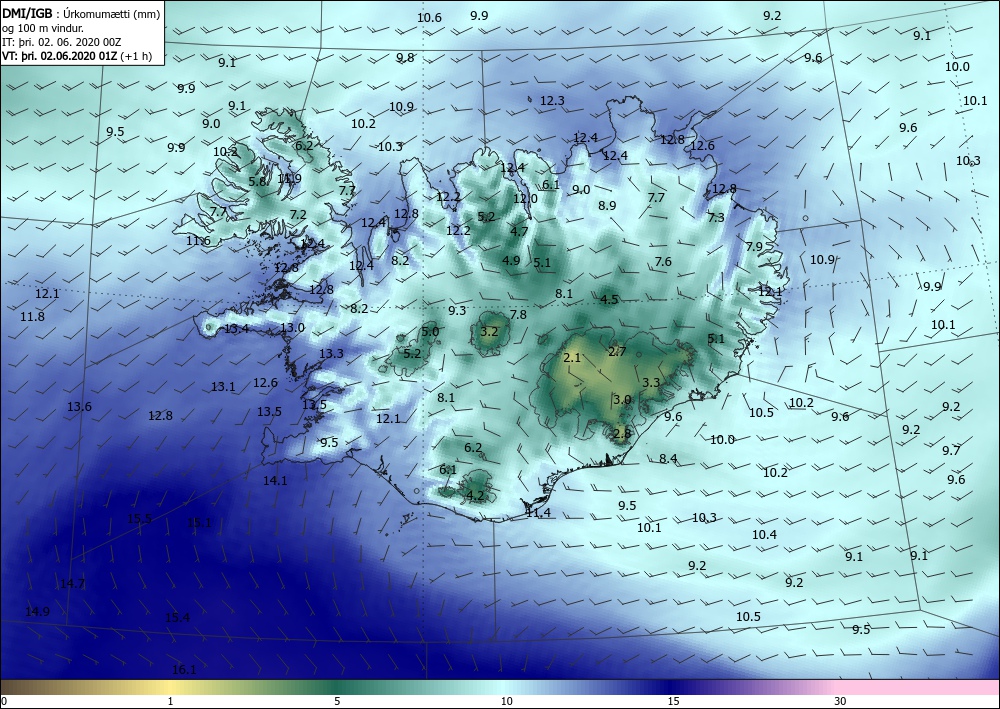Click the map value 9.3
Viewport: 1000px width, 709px height.
pos(457,311)
